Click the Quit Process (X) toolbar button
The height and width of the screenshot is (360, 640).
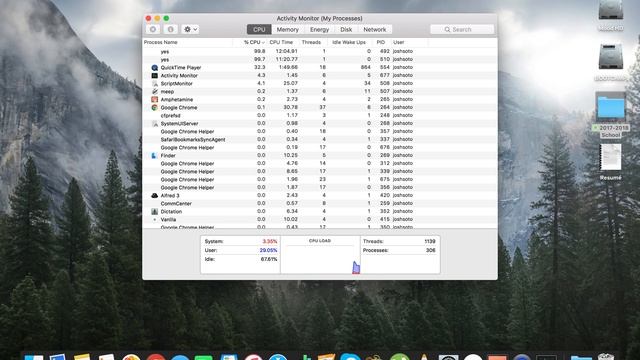coord(153,29)
